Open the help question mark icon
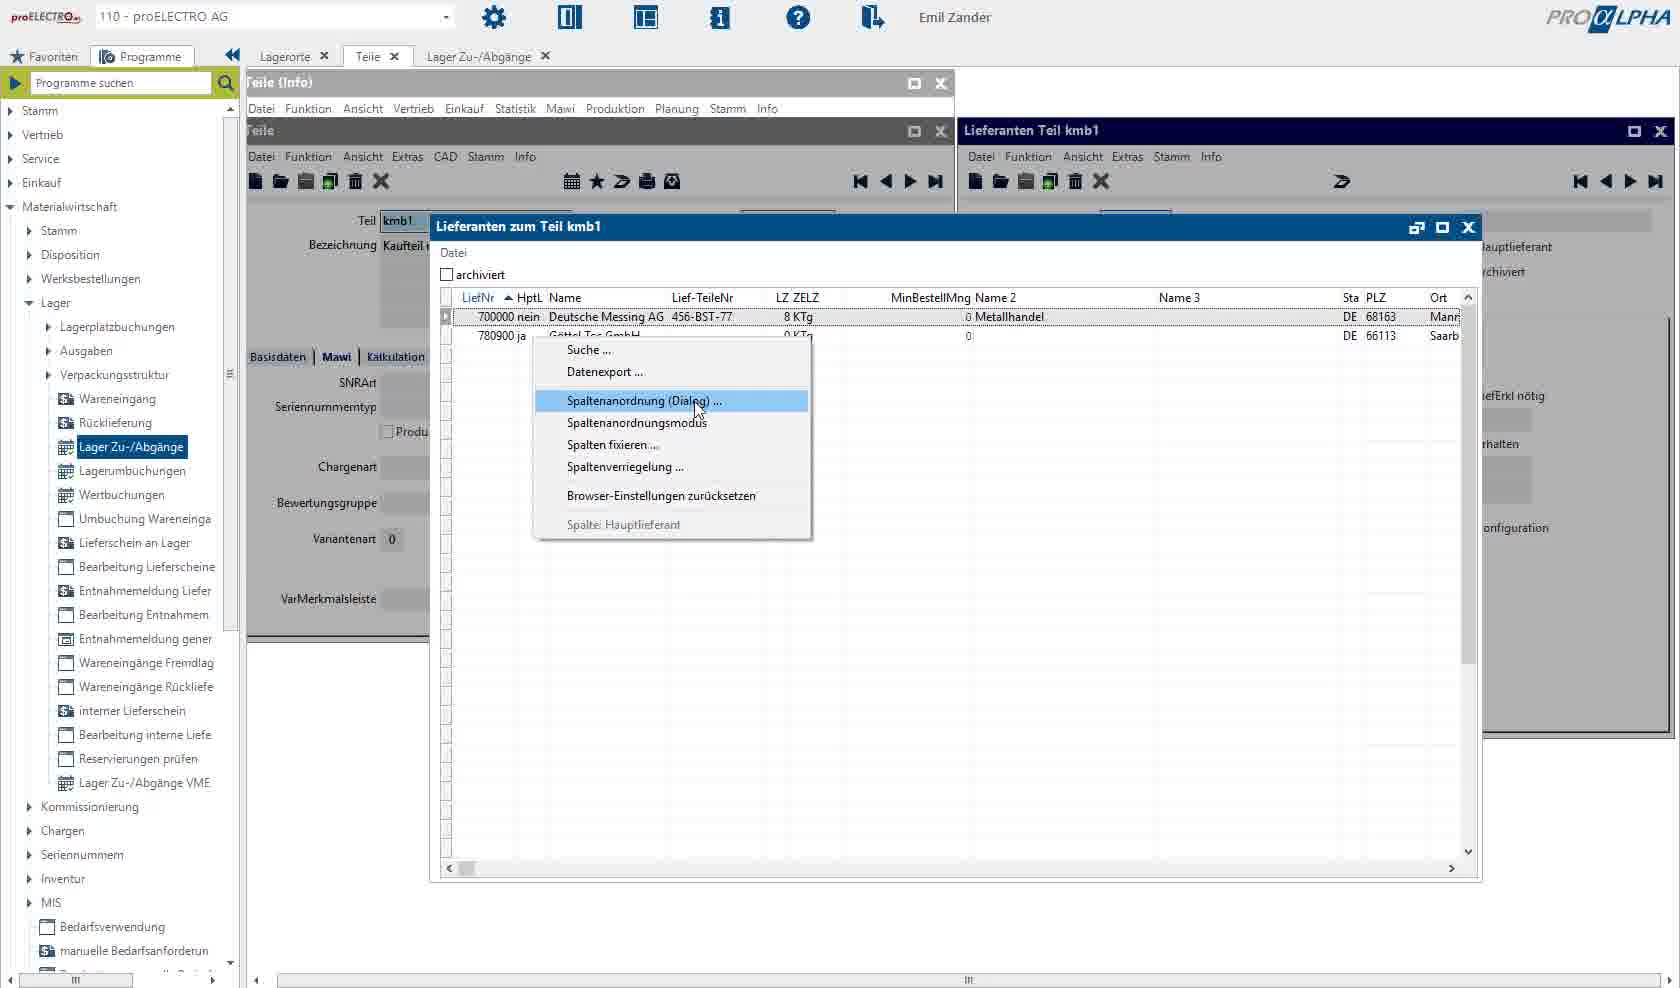The height and width of the screenshot is (988, 1680). coord(798,17)
